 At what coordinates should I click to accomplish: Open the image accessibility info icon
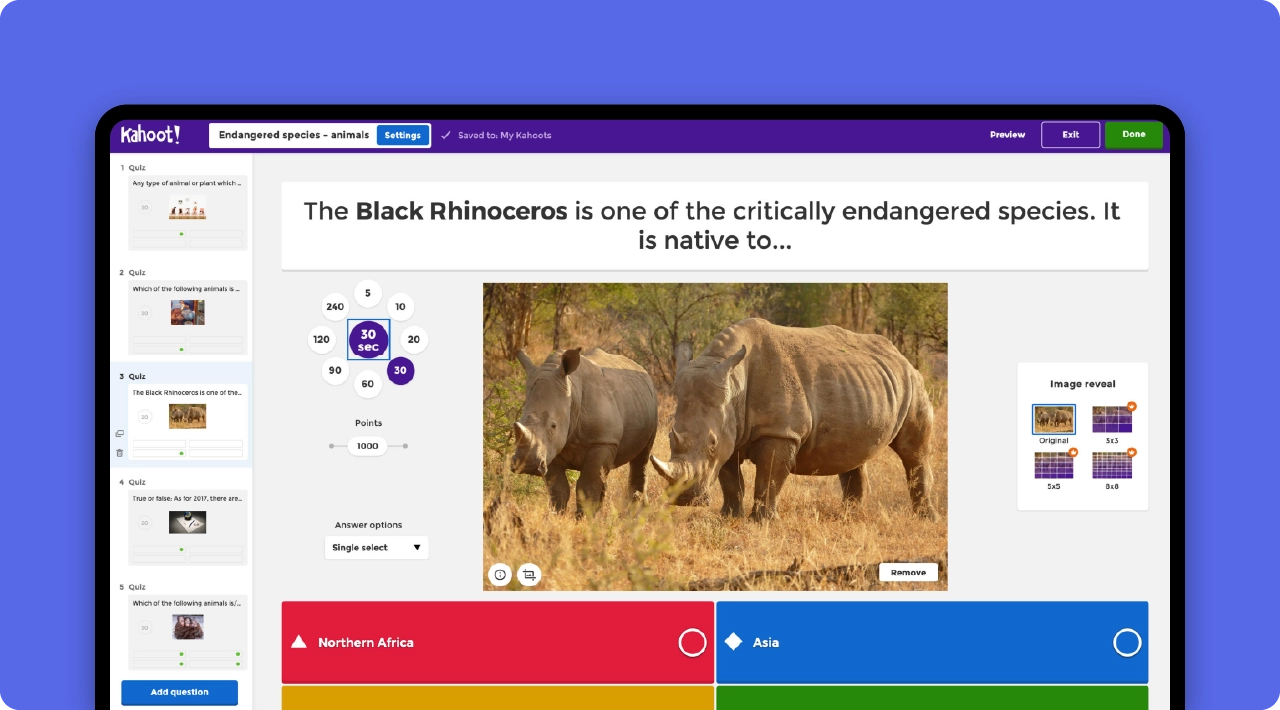click(x=501, y=574)
